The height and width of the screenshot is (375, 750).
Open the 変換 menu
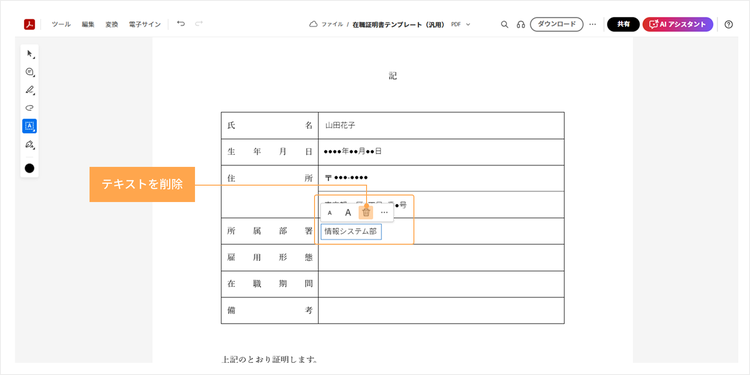tap(111, 24)
